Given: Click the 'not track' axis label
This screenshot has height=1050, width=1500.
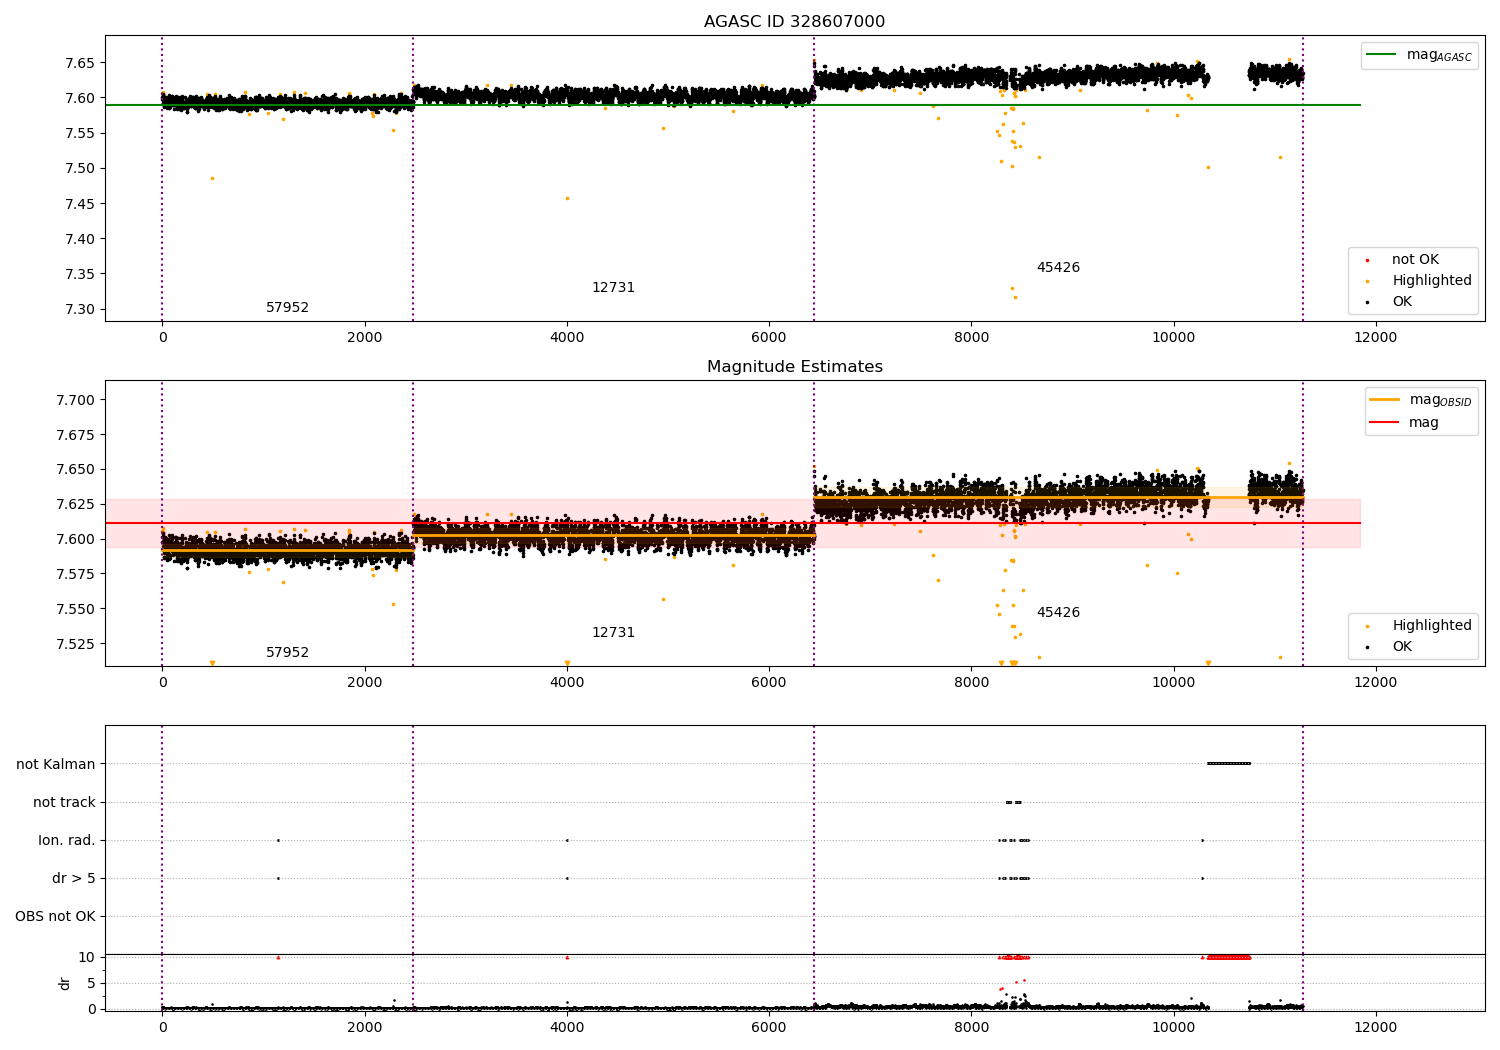Looking at the screenshot, I should point(64,802).
